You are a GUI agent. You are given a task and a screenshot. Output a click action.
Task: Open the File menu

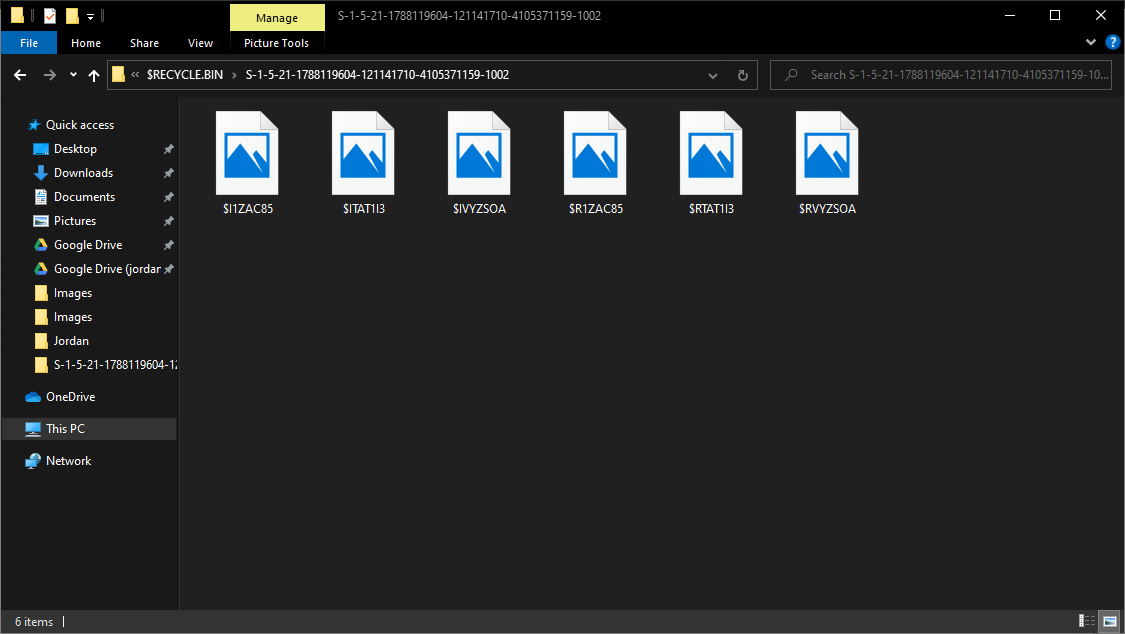coord(29,42)
